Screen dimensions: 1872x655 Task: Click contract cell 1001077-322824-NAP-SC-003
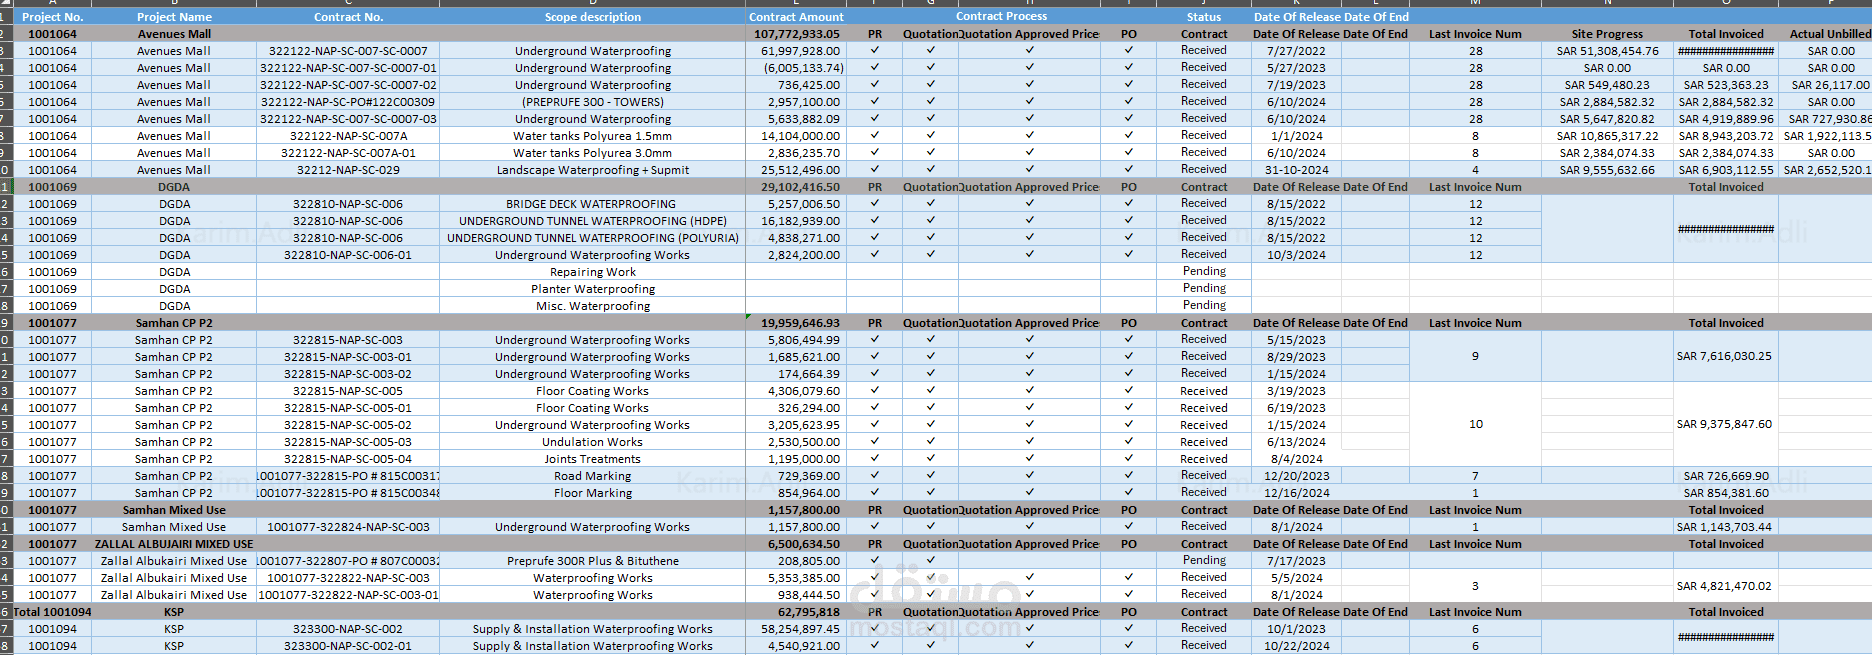[x=348, y=527]
